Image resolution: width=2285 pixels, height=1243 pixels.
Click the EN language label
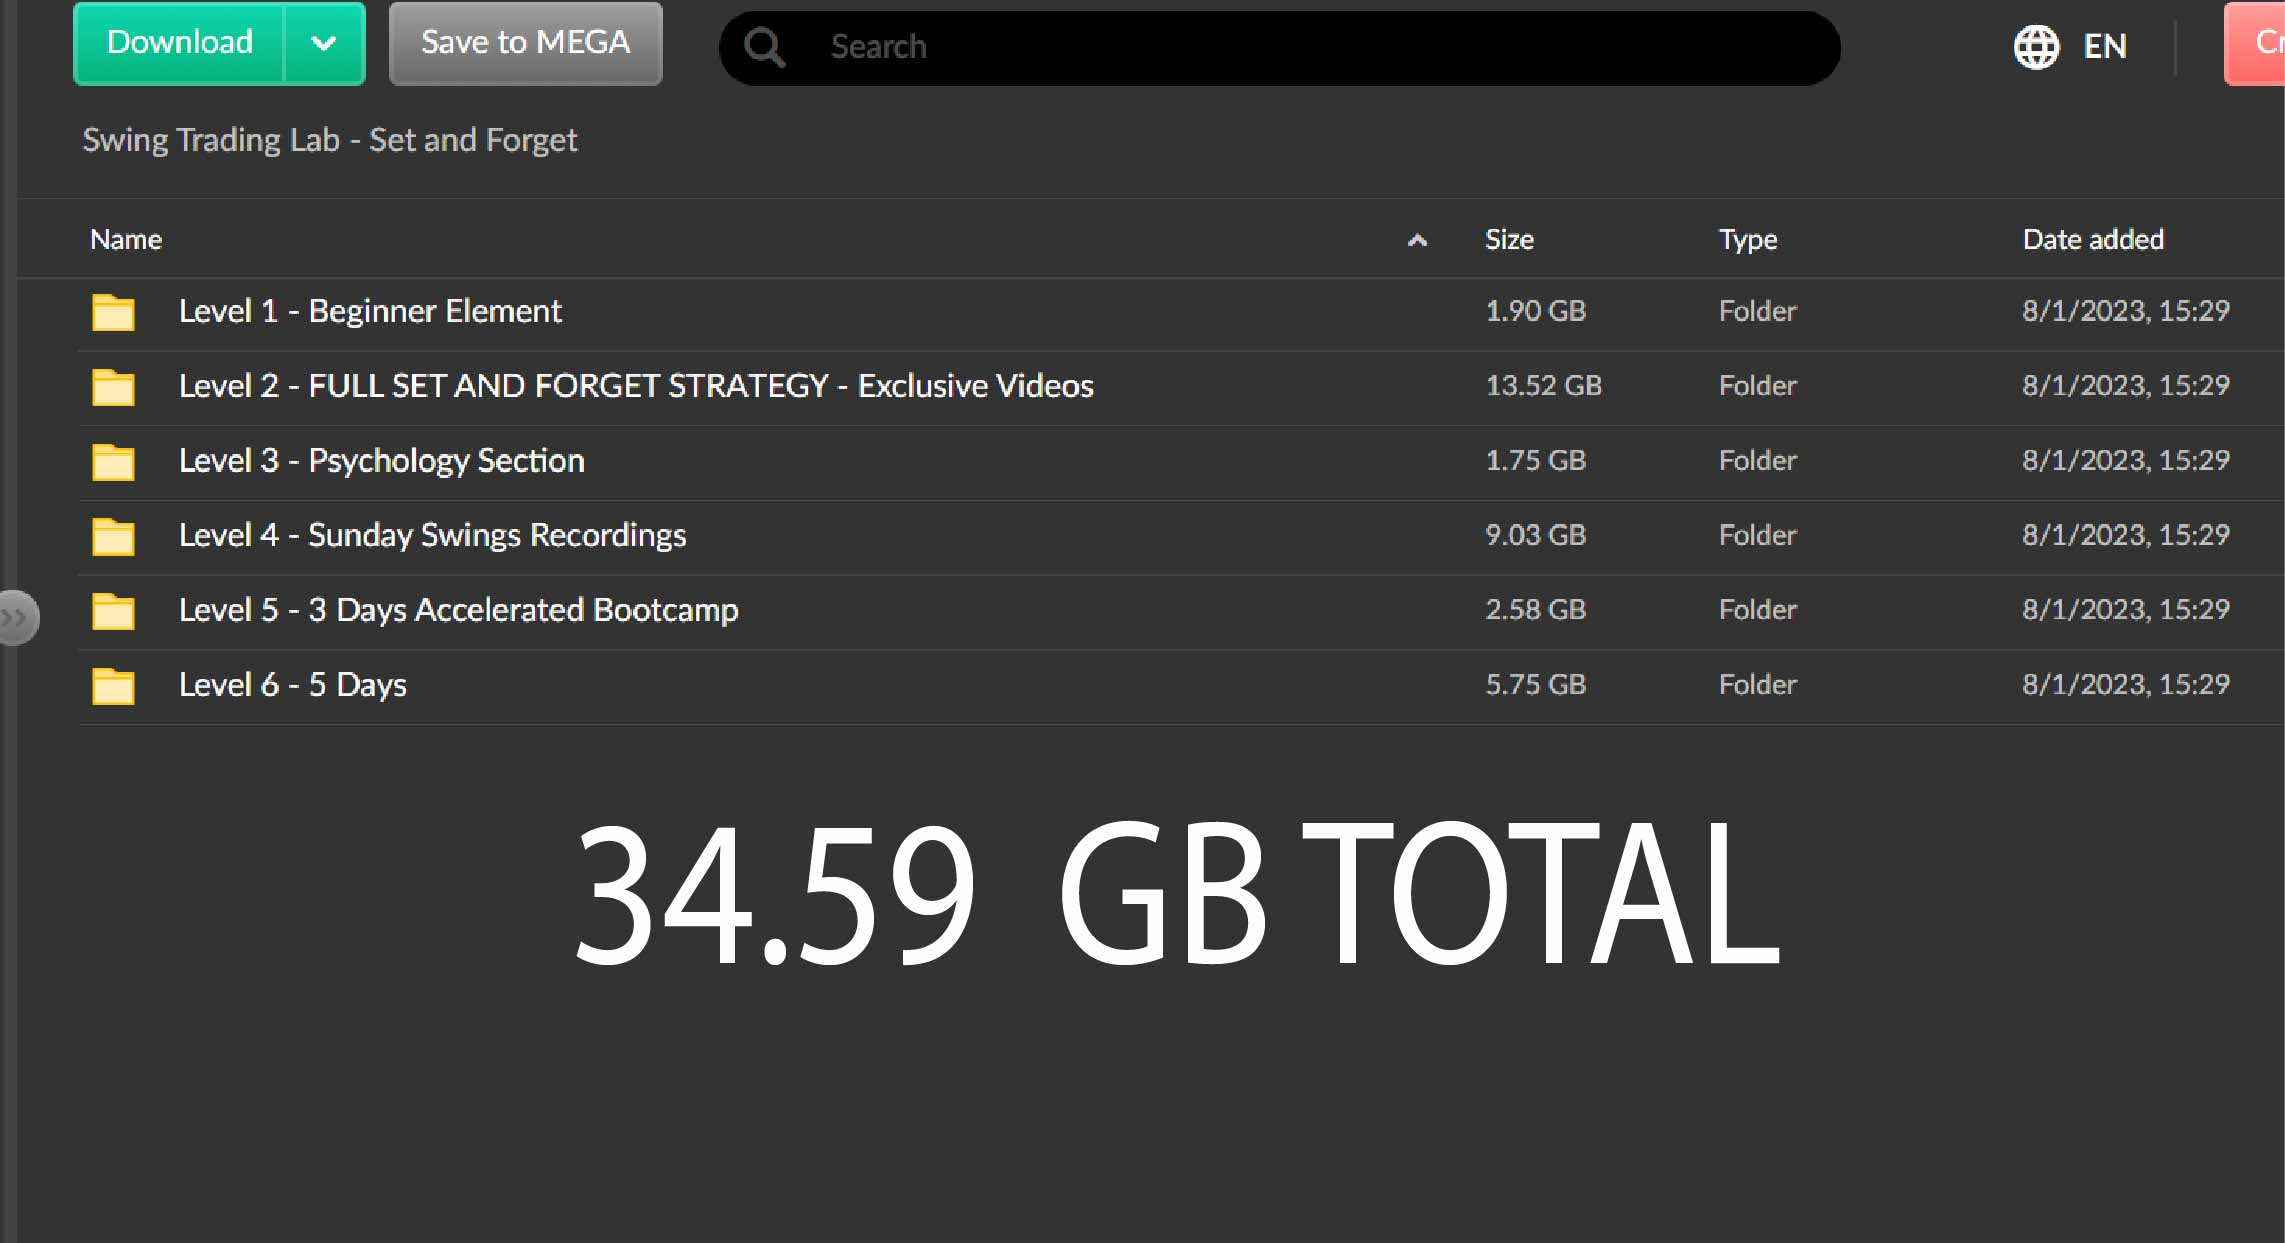pos(2104,46)
